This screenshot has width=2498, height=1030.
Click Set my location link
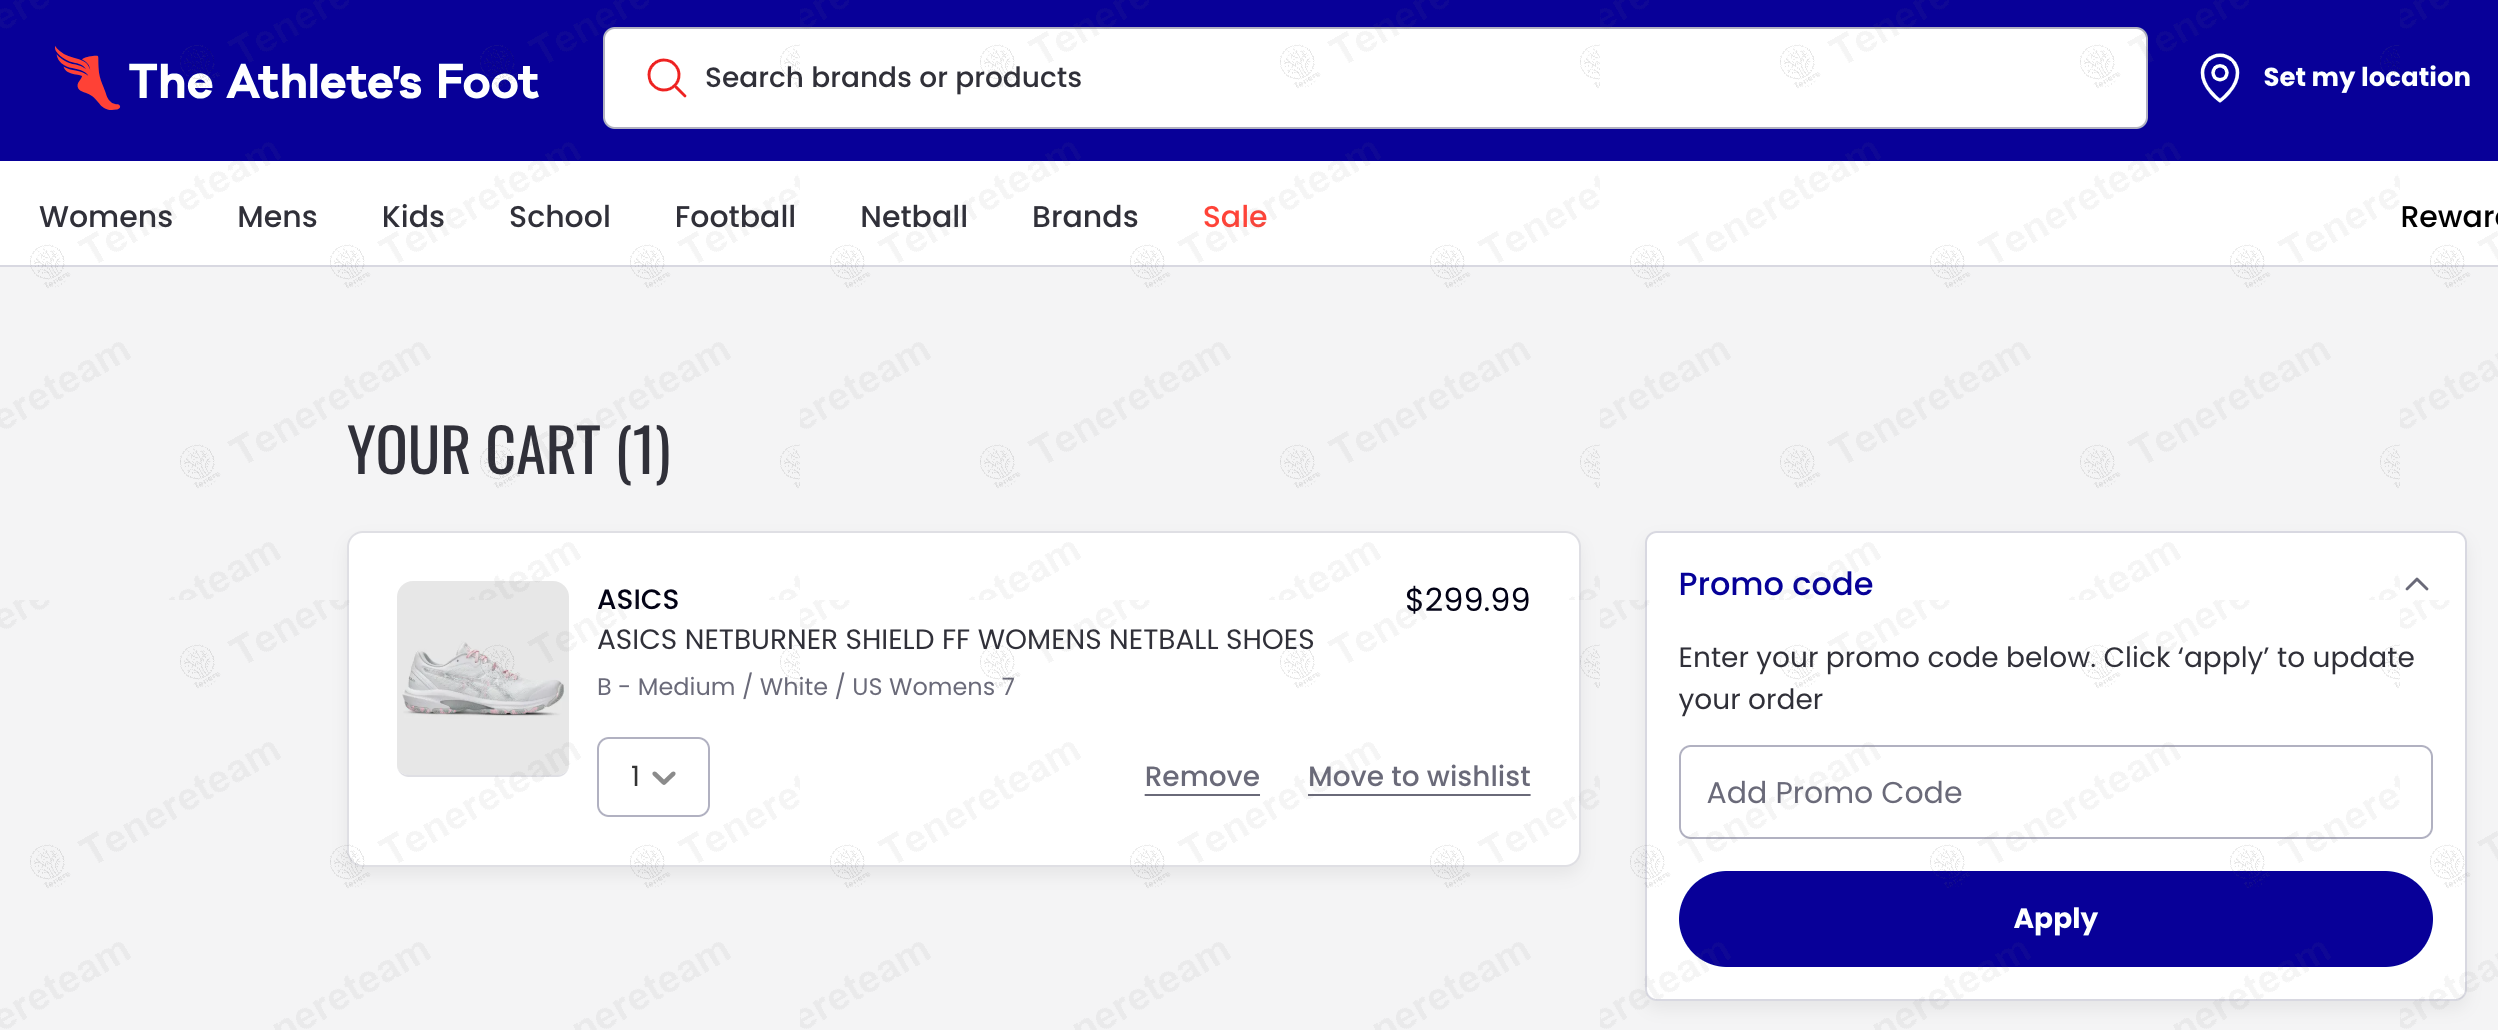coord(2366,77)
